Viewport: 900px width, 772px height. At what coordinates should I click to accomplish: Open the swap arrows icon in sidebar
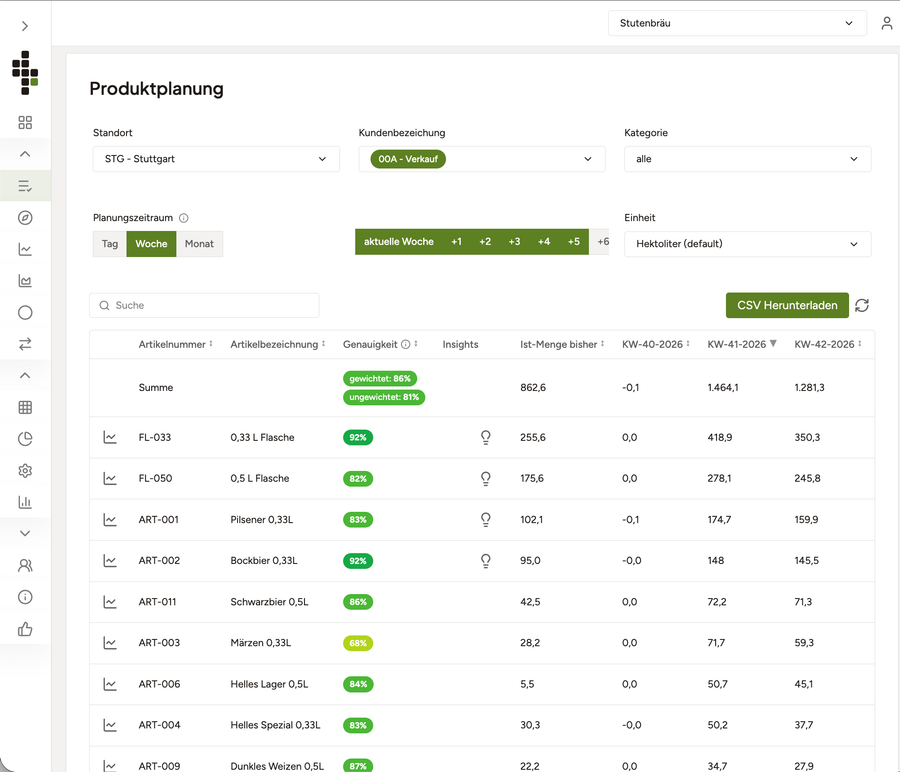pos(25,344)
